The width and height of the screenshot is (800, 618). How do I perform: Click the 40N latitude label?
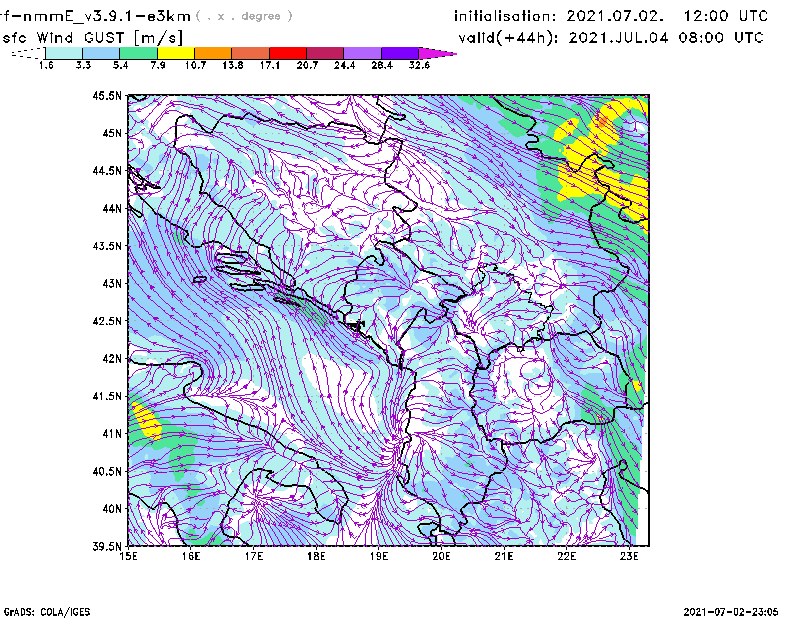(x=112, y=509)
